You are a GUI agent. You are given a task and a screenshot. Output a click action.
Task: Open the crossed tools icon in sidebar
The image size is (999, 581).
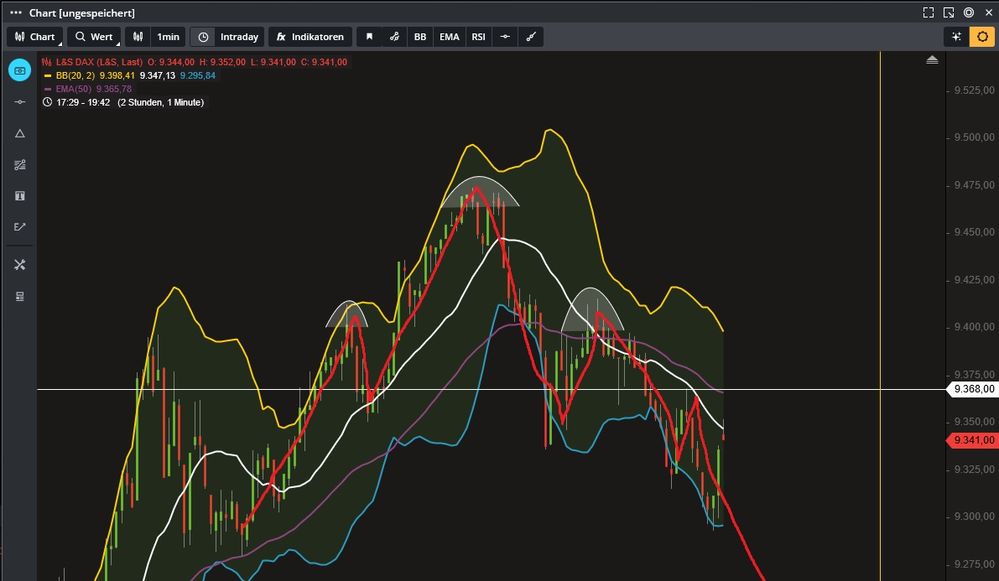19,265
